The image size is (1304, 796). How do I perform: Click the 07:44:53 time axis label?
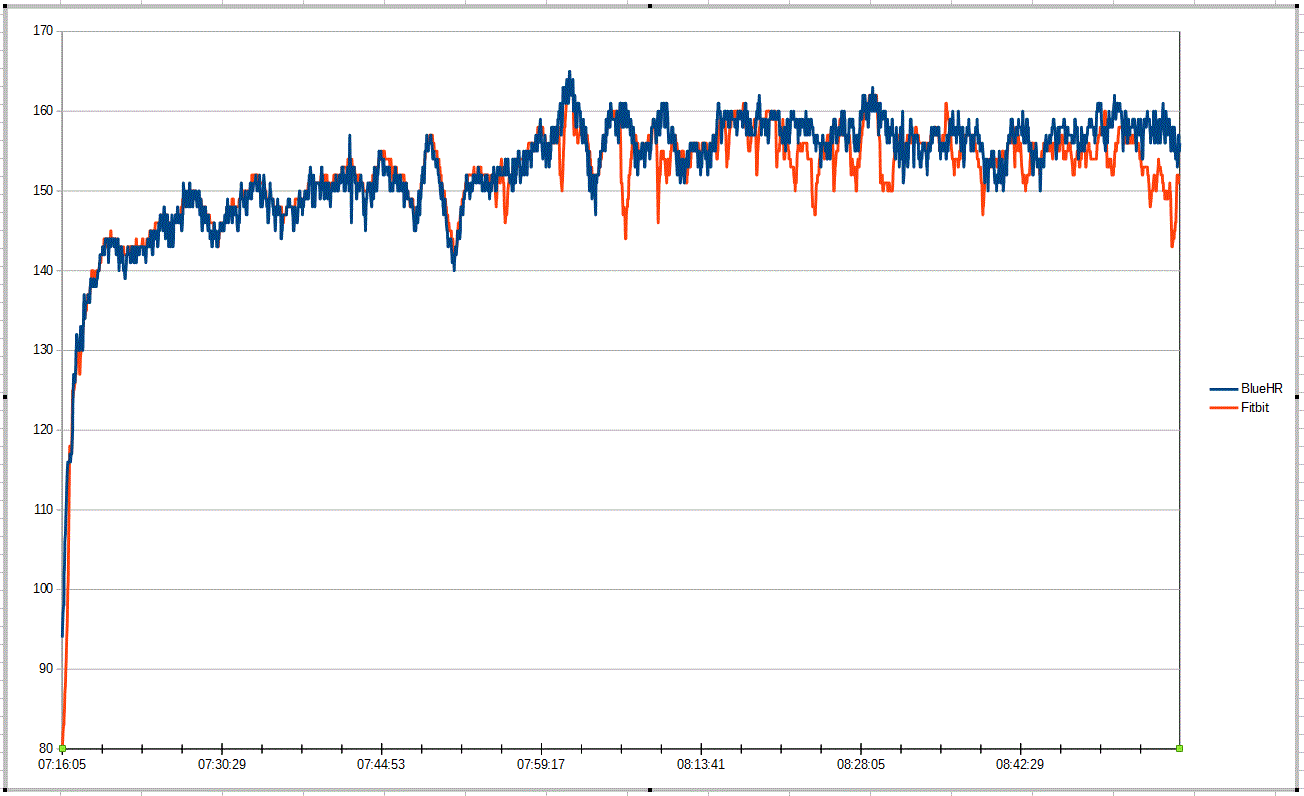(x=381, y=765)
